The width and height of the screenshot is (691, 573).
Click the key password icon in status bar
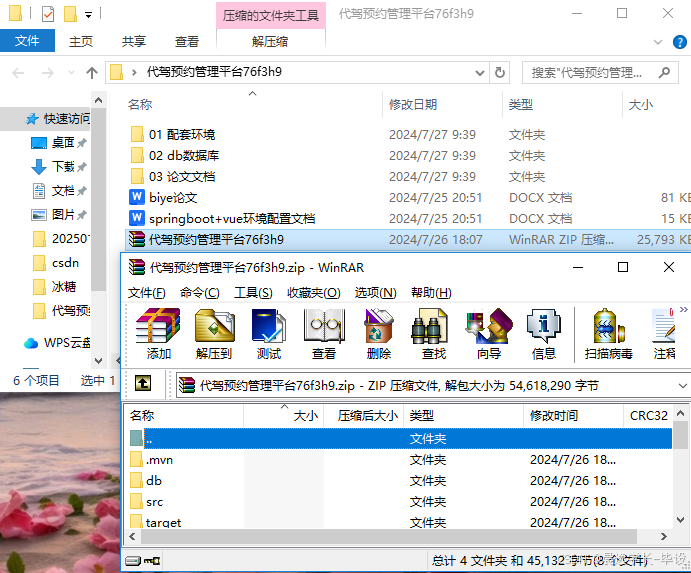[152, 561]
